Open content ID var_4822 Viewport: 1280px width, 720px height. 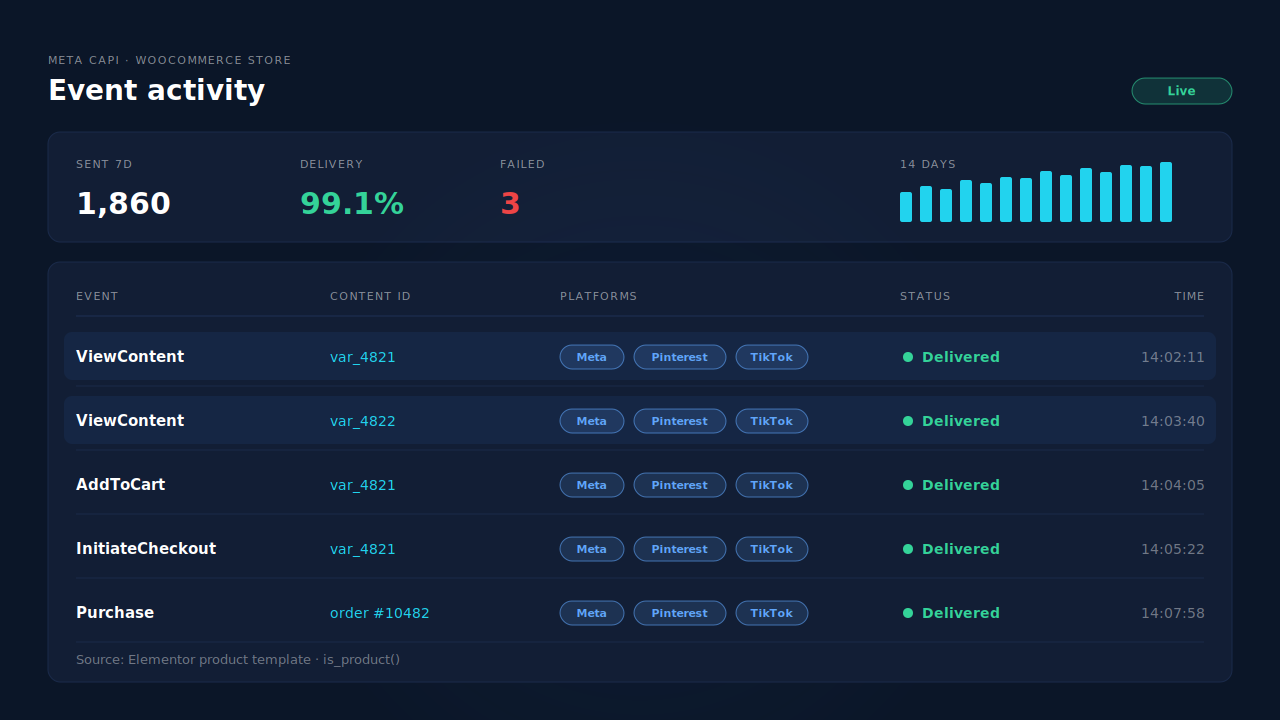pyautogui.click(x=363, y=421)
